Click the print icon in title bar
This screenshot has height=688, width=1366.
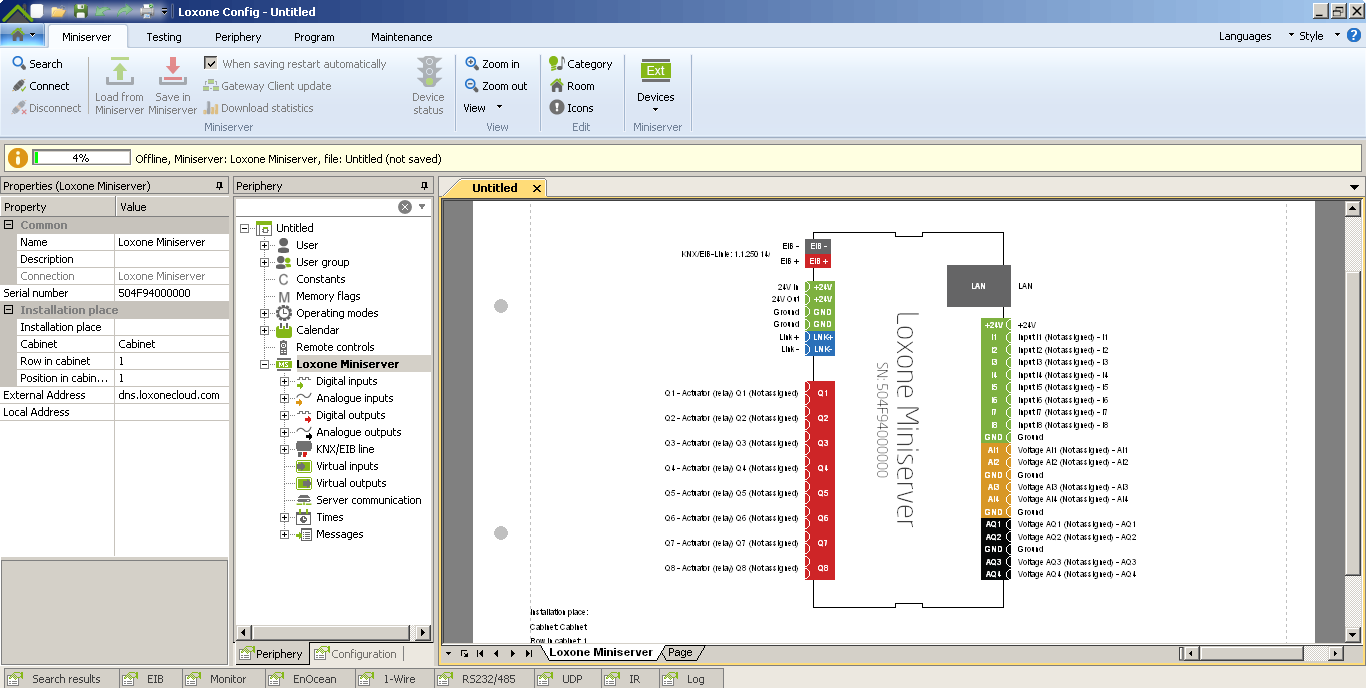pos(147,11)
